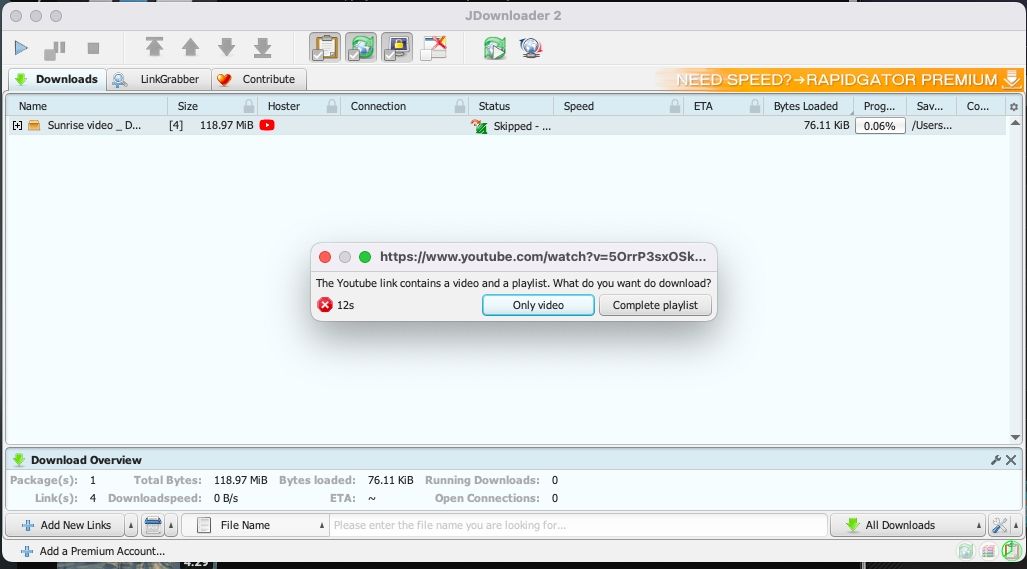Click the clear list cleanup icon

pos(153,525)
